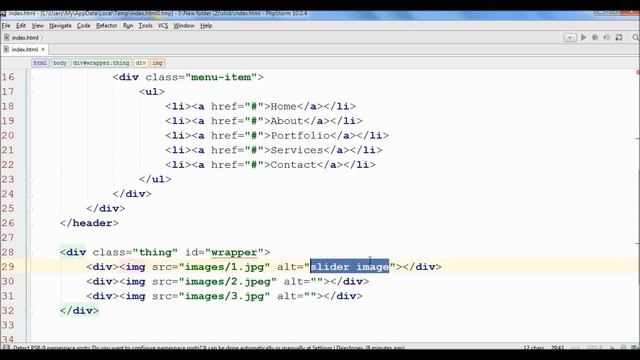Open the Edit menu
Viewport: 640px width, 360px height.
[x=21, y=26]
